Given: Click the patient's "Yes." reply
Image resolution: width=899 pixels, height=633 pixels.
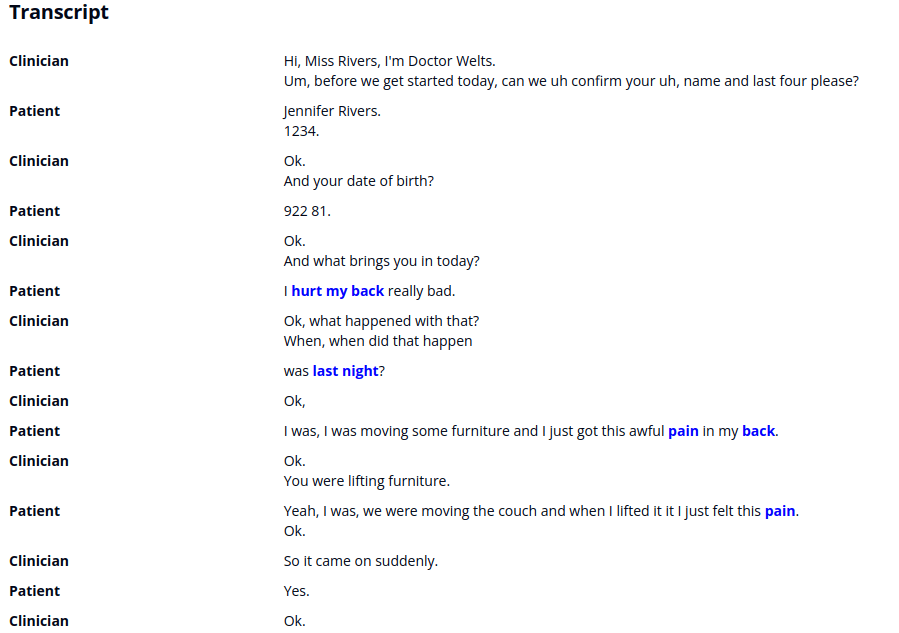Looking at the screenshot, I should (x=296, y=591).
